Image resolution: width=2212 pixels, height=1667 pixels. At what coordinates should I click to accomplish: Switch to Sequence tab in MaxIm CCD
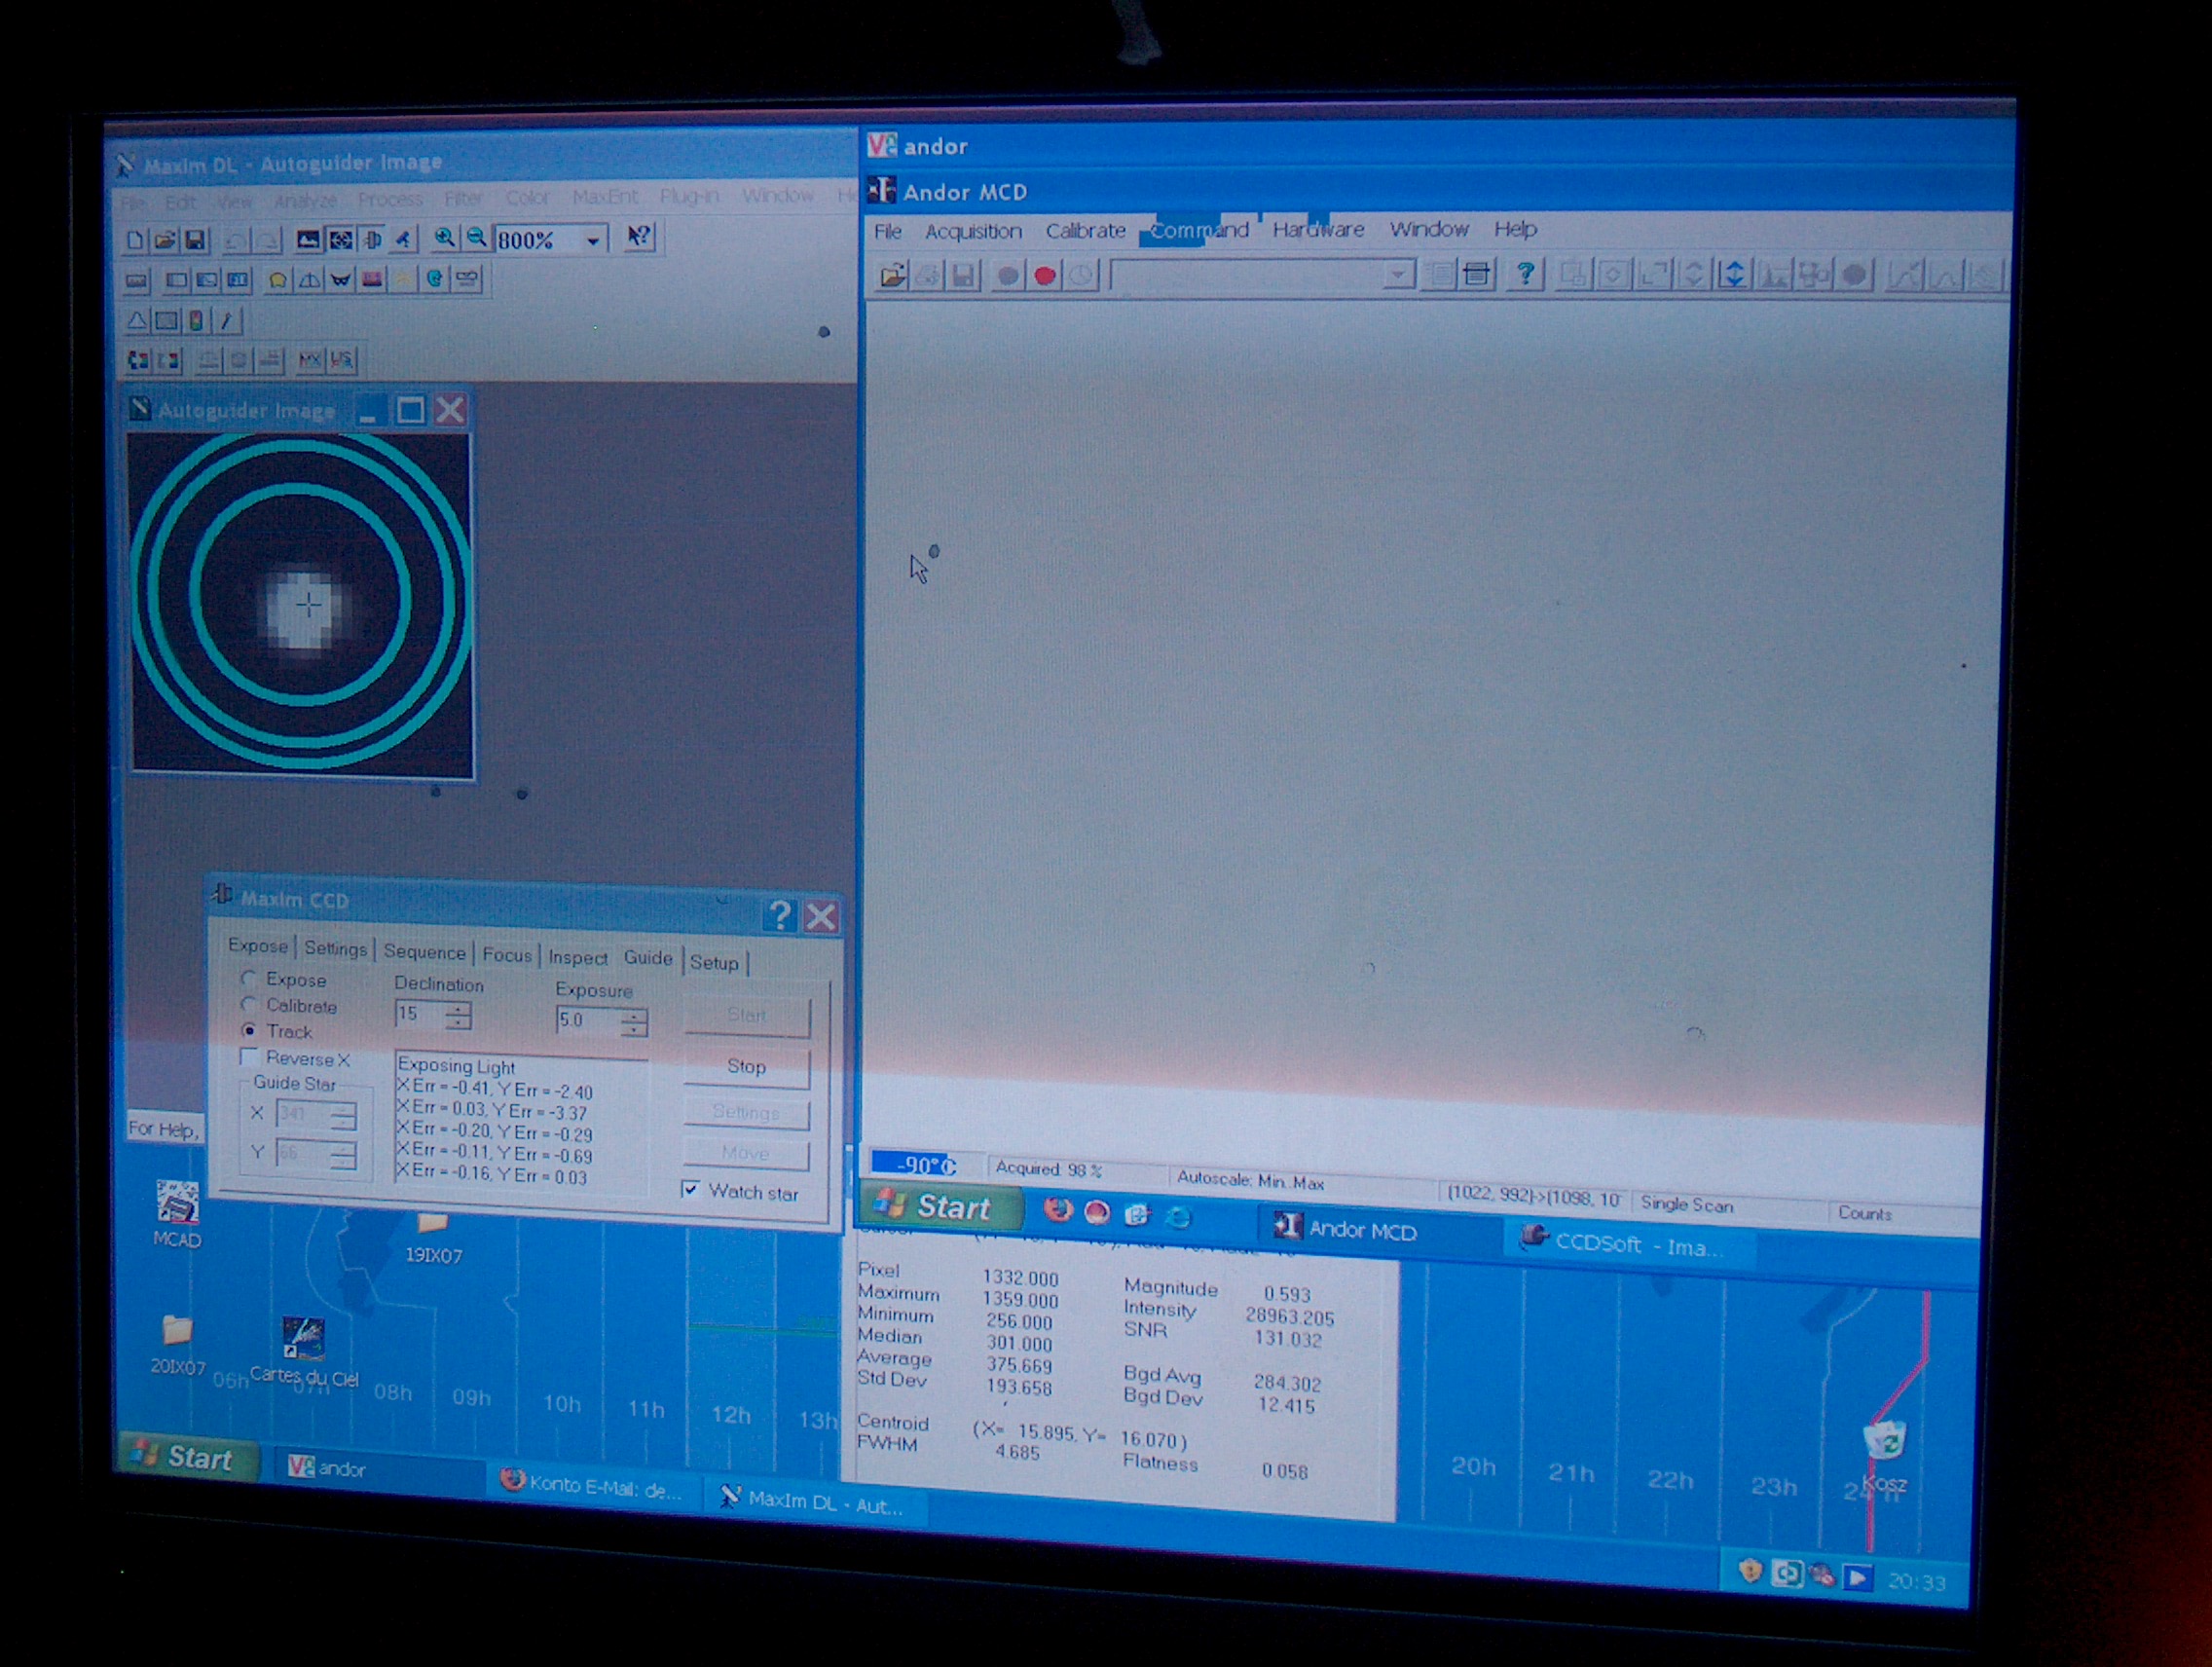click(424, 952)
